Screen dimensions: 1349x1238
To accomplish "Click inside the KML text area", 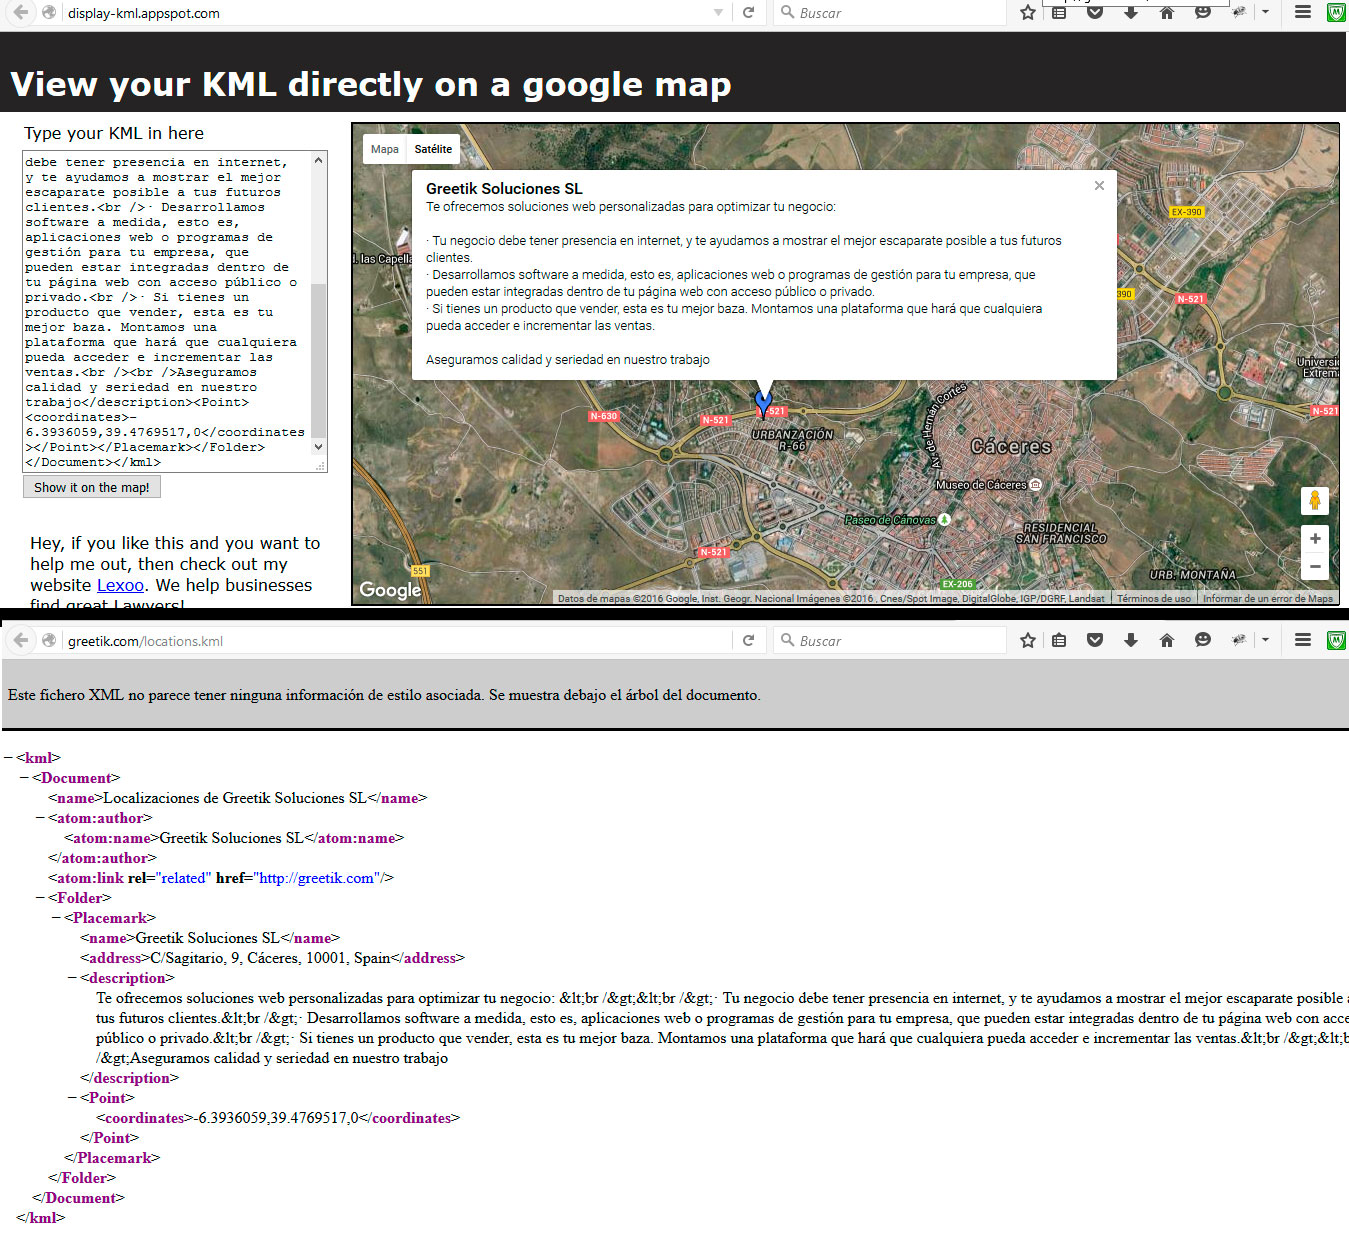I will [x=167, y=311].
